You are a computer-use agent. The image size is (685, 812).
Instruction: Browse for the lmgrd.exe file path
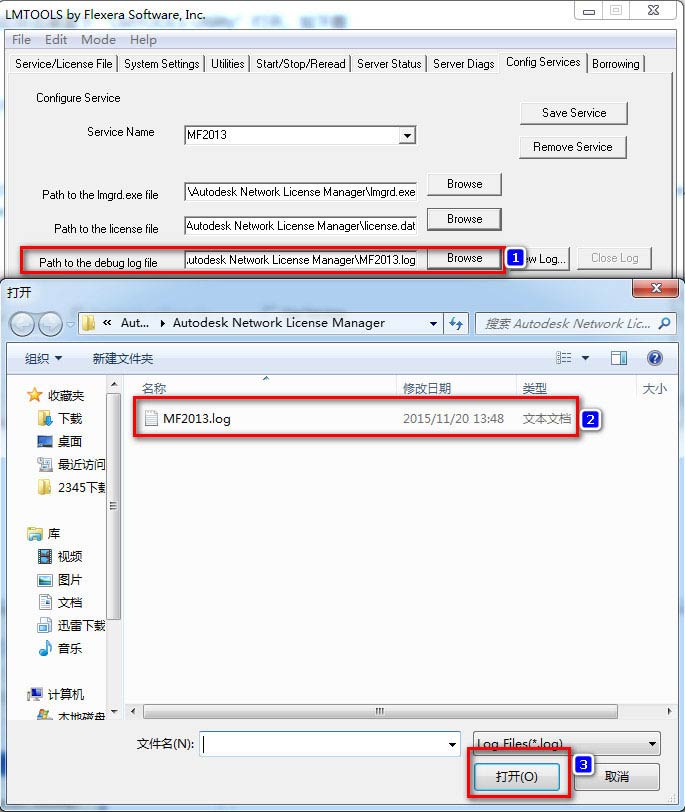(x=464, y=184)
